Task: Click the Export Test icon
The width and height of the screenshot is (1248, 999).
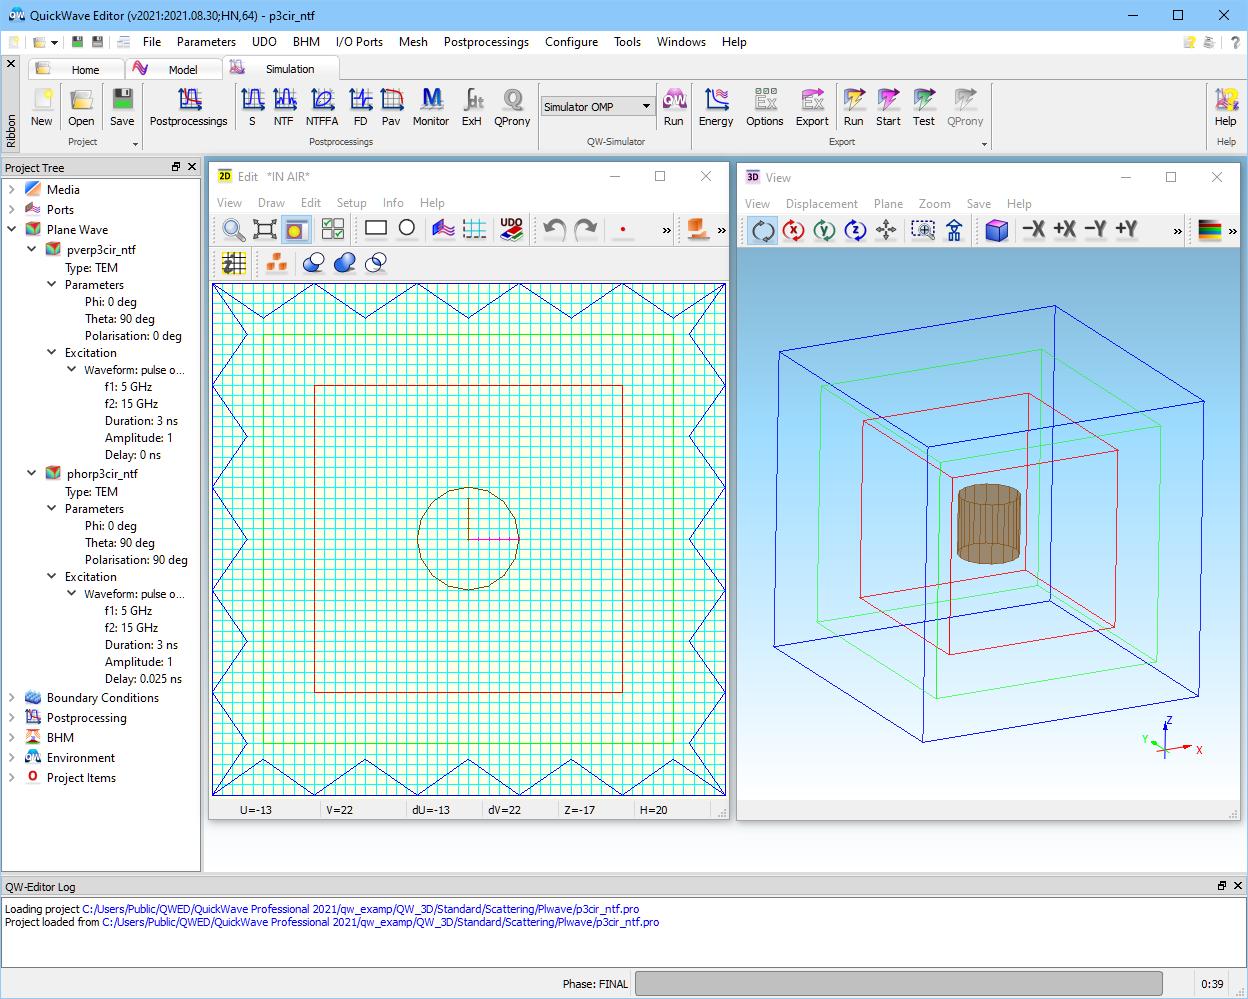Action: coord(924,107)
